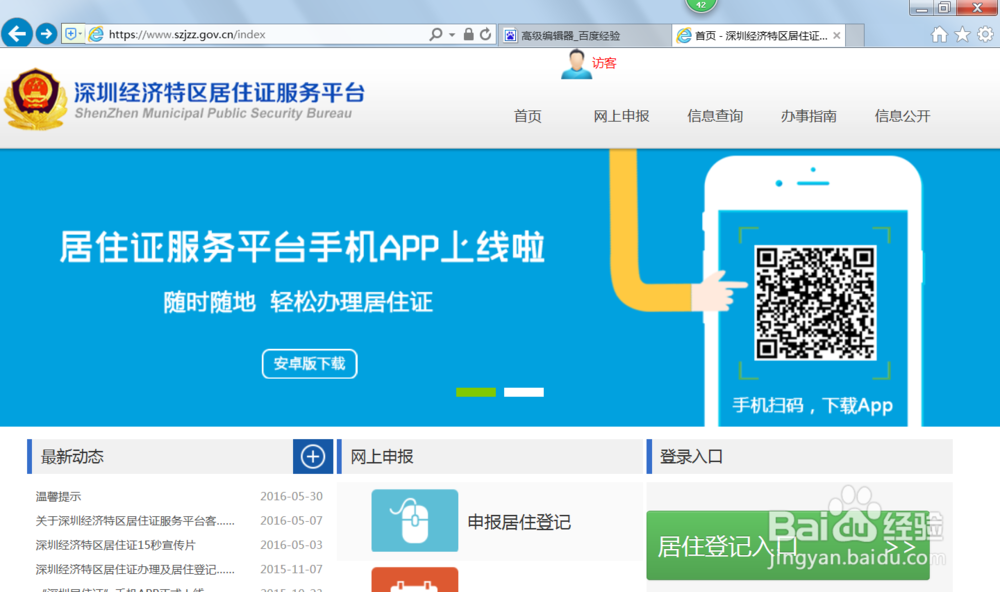The image size is (1000, 592).
Task: Close the 首页 - 深圳经济特区居住证 tab
Action: click(x=837, y=36)
